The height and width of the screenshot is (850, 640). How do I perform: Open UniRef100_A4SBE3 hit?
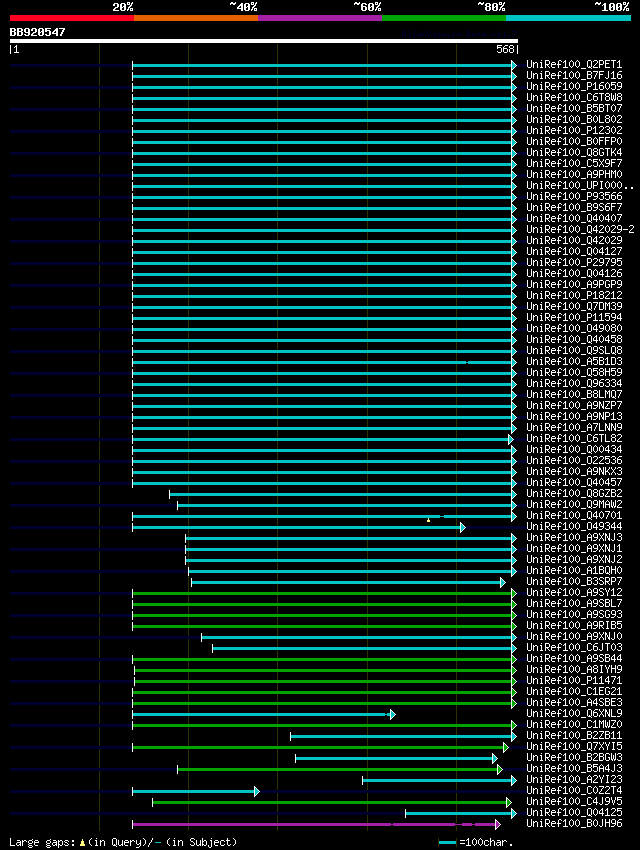click(574, 703)
